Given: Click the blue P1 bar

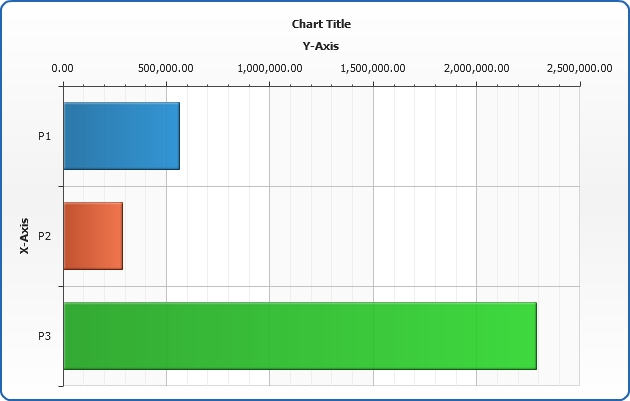Looking at the screenshot, I should (x=121, y=136).
